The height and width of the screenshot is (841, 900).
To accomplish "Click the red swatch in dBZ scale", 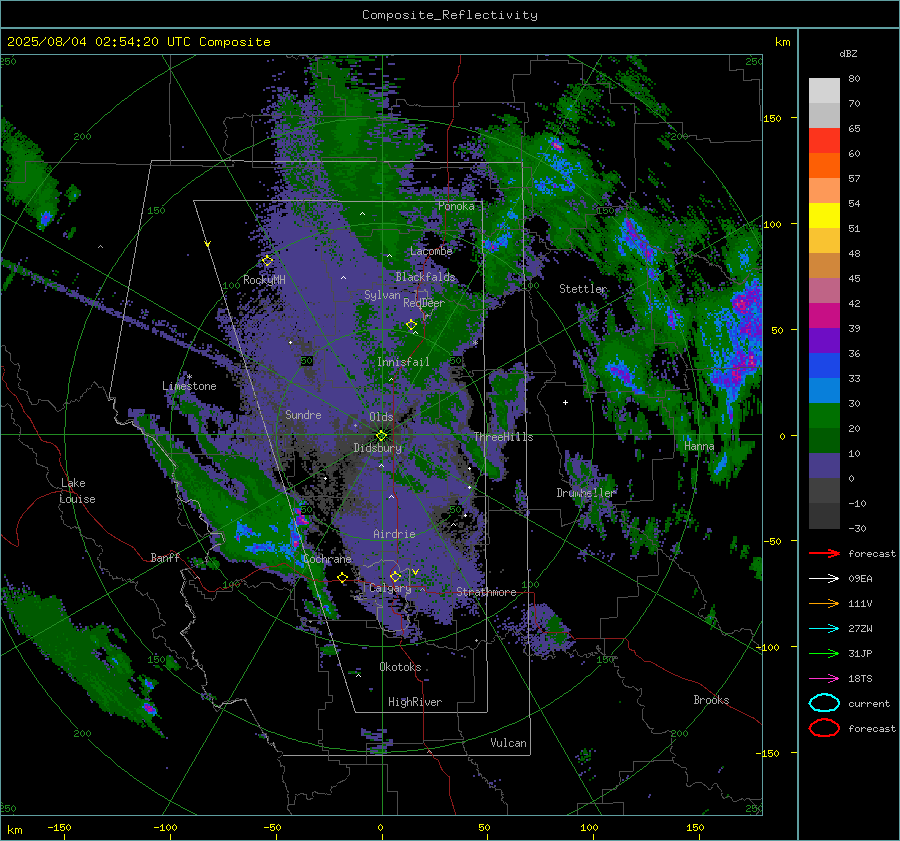I will [x=824, y=140].
